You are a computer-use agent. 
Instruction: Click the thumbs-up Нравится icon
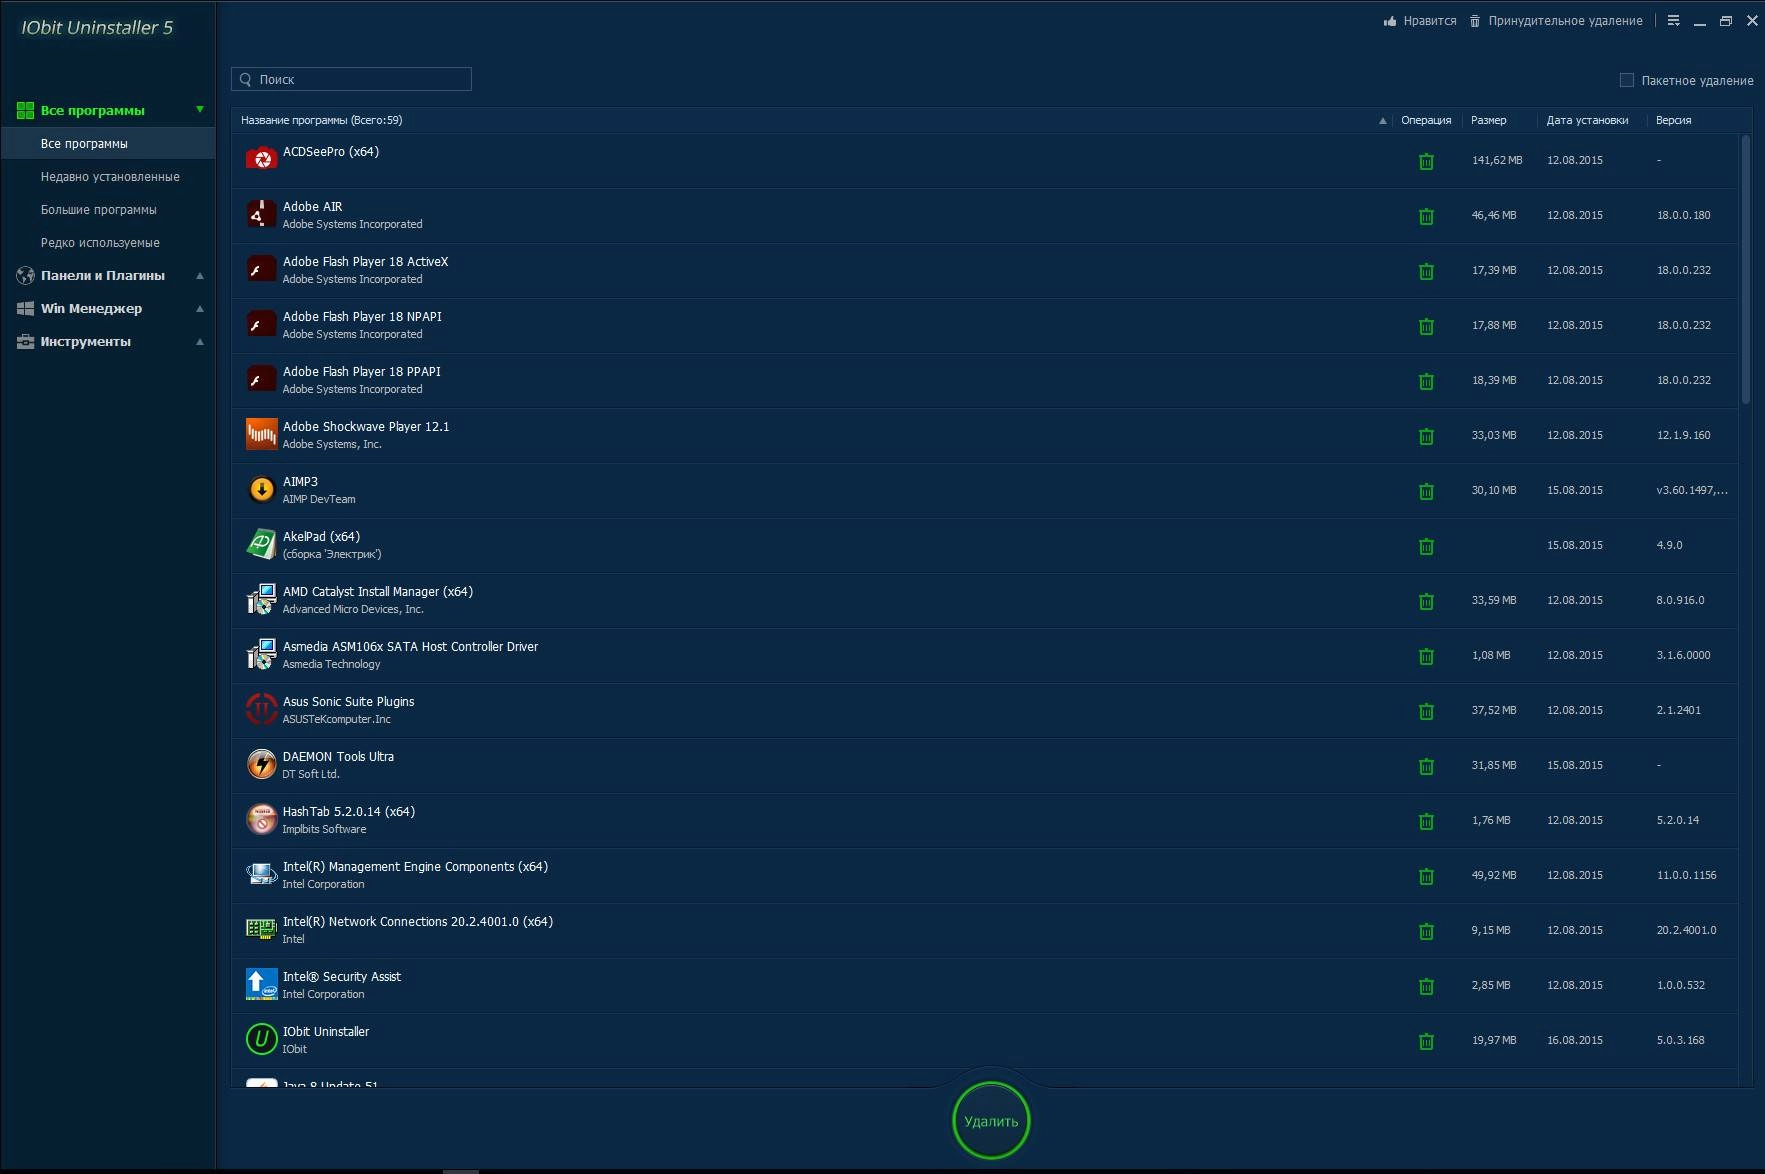tap(1390, 21)
